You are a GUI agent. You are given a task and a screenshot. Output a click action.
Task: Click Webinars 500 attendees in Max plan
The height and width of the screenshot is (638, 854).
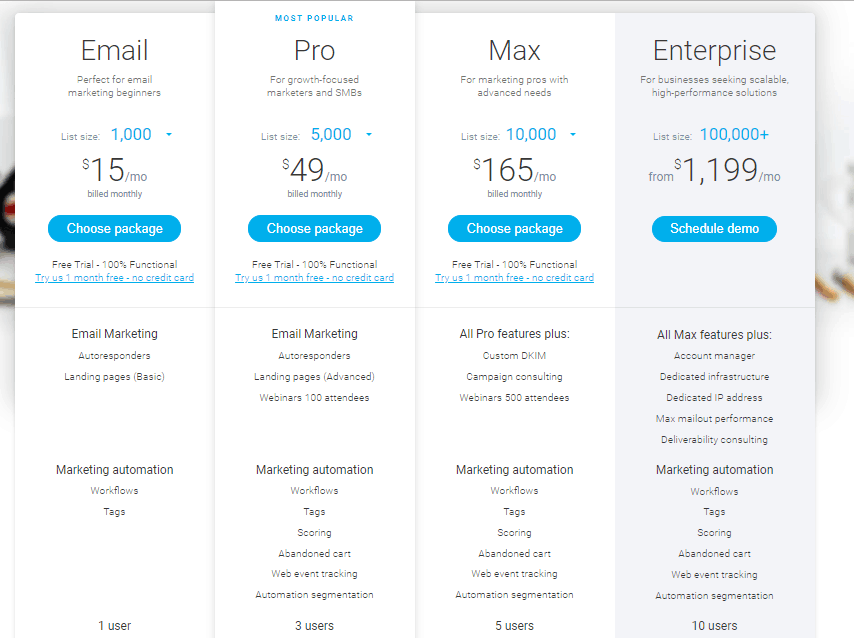click(x=514, y=398)
